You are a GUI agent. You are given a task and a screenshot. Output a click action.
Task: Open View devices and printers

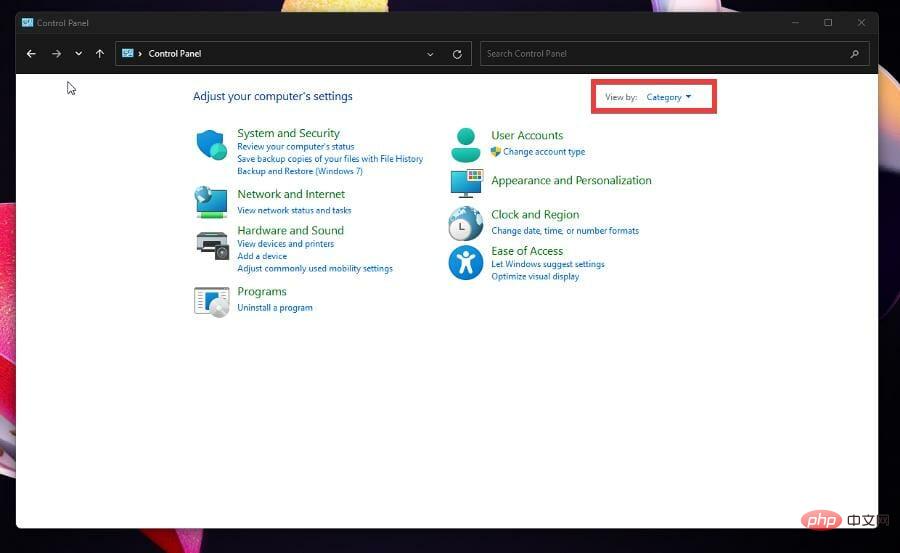[285, 243]
